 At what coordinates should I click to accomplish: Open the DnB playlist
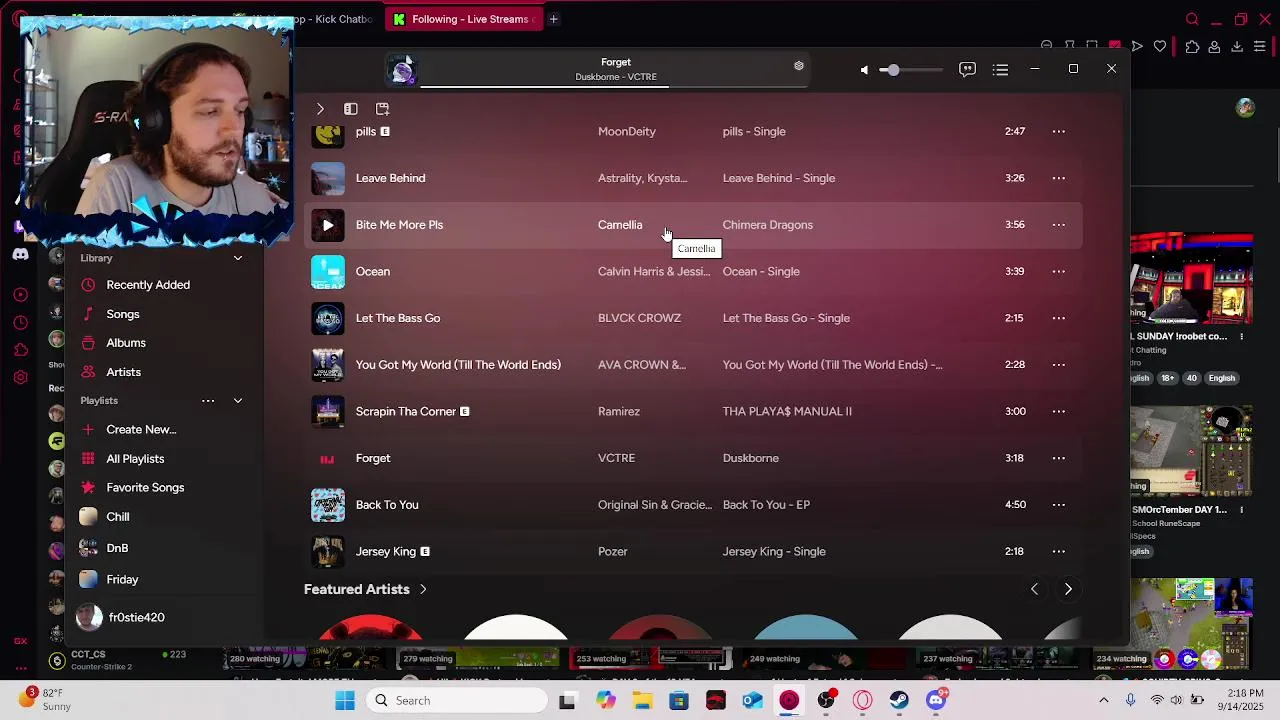click(x=117, y=548)
